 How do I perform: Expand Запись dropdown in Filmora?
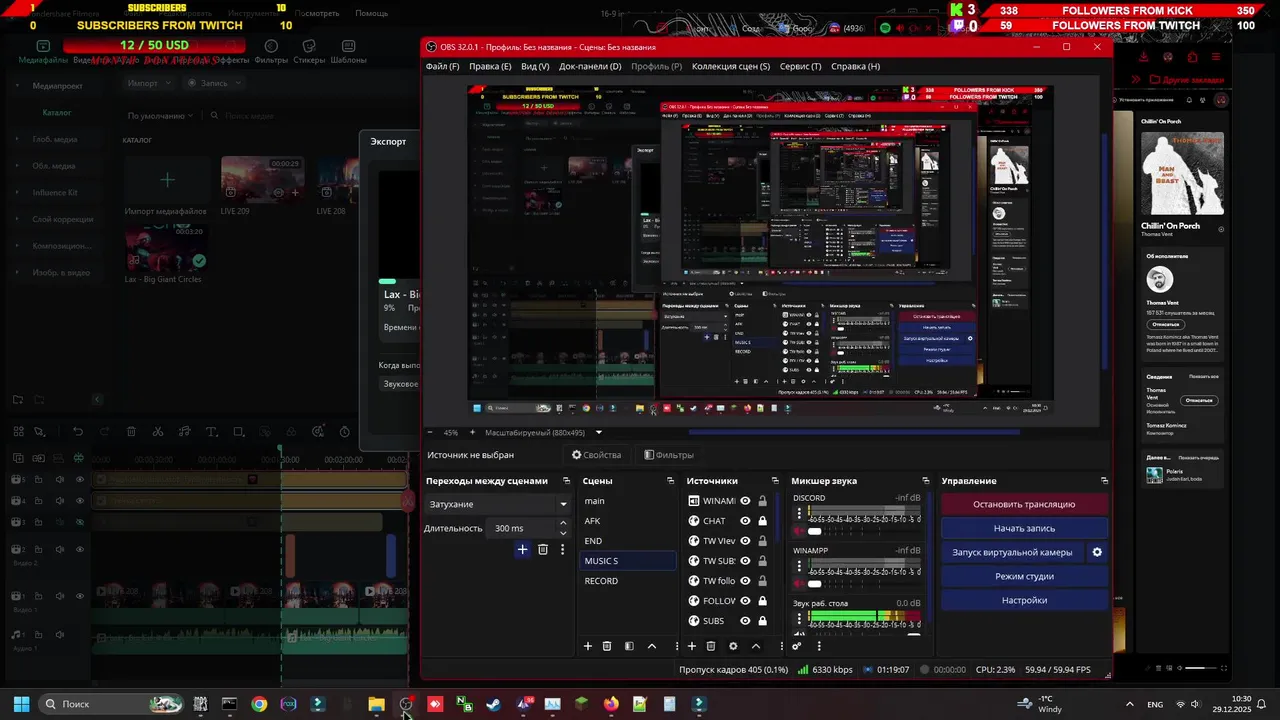point(237,83)
